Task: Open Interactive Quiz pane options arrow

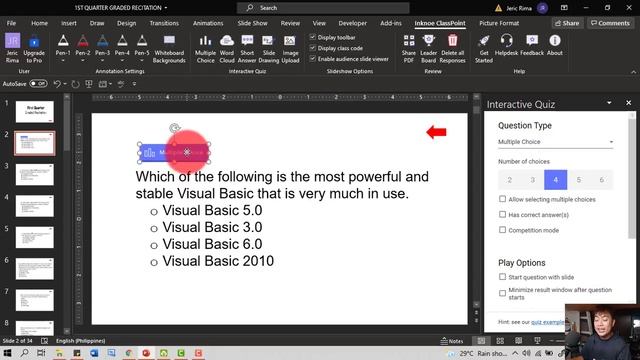Action: (x=609, y=103)
